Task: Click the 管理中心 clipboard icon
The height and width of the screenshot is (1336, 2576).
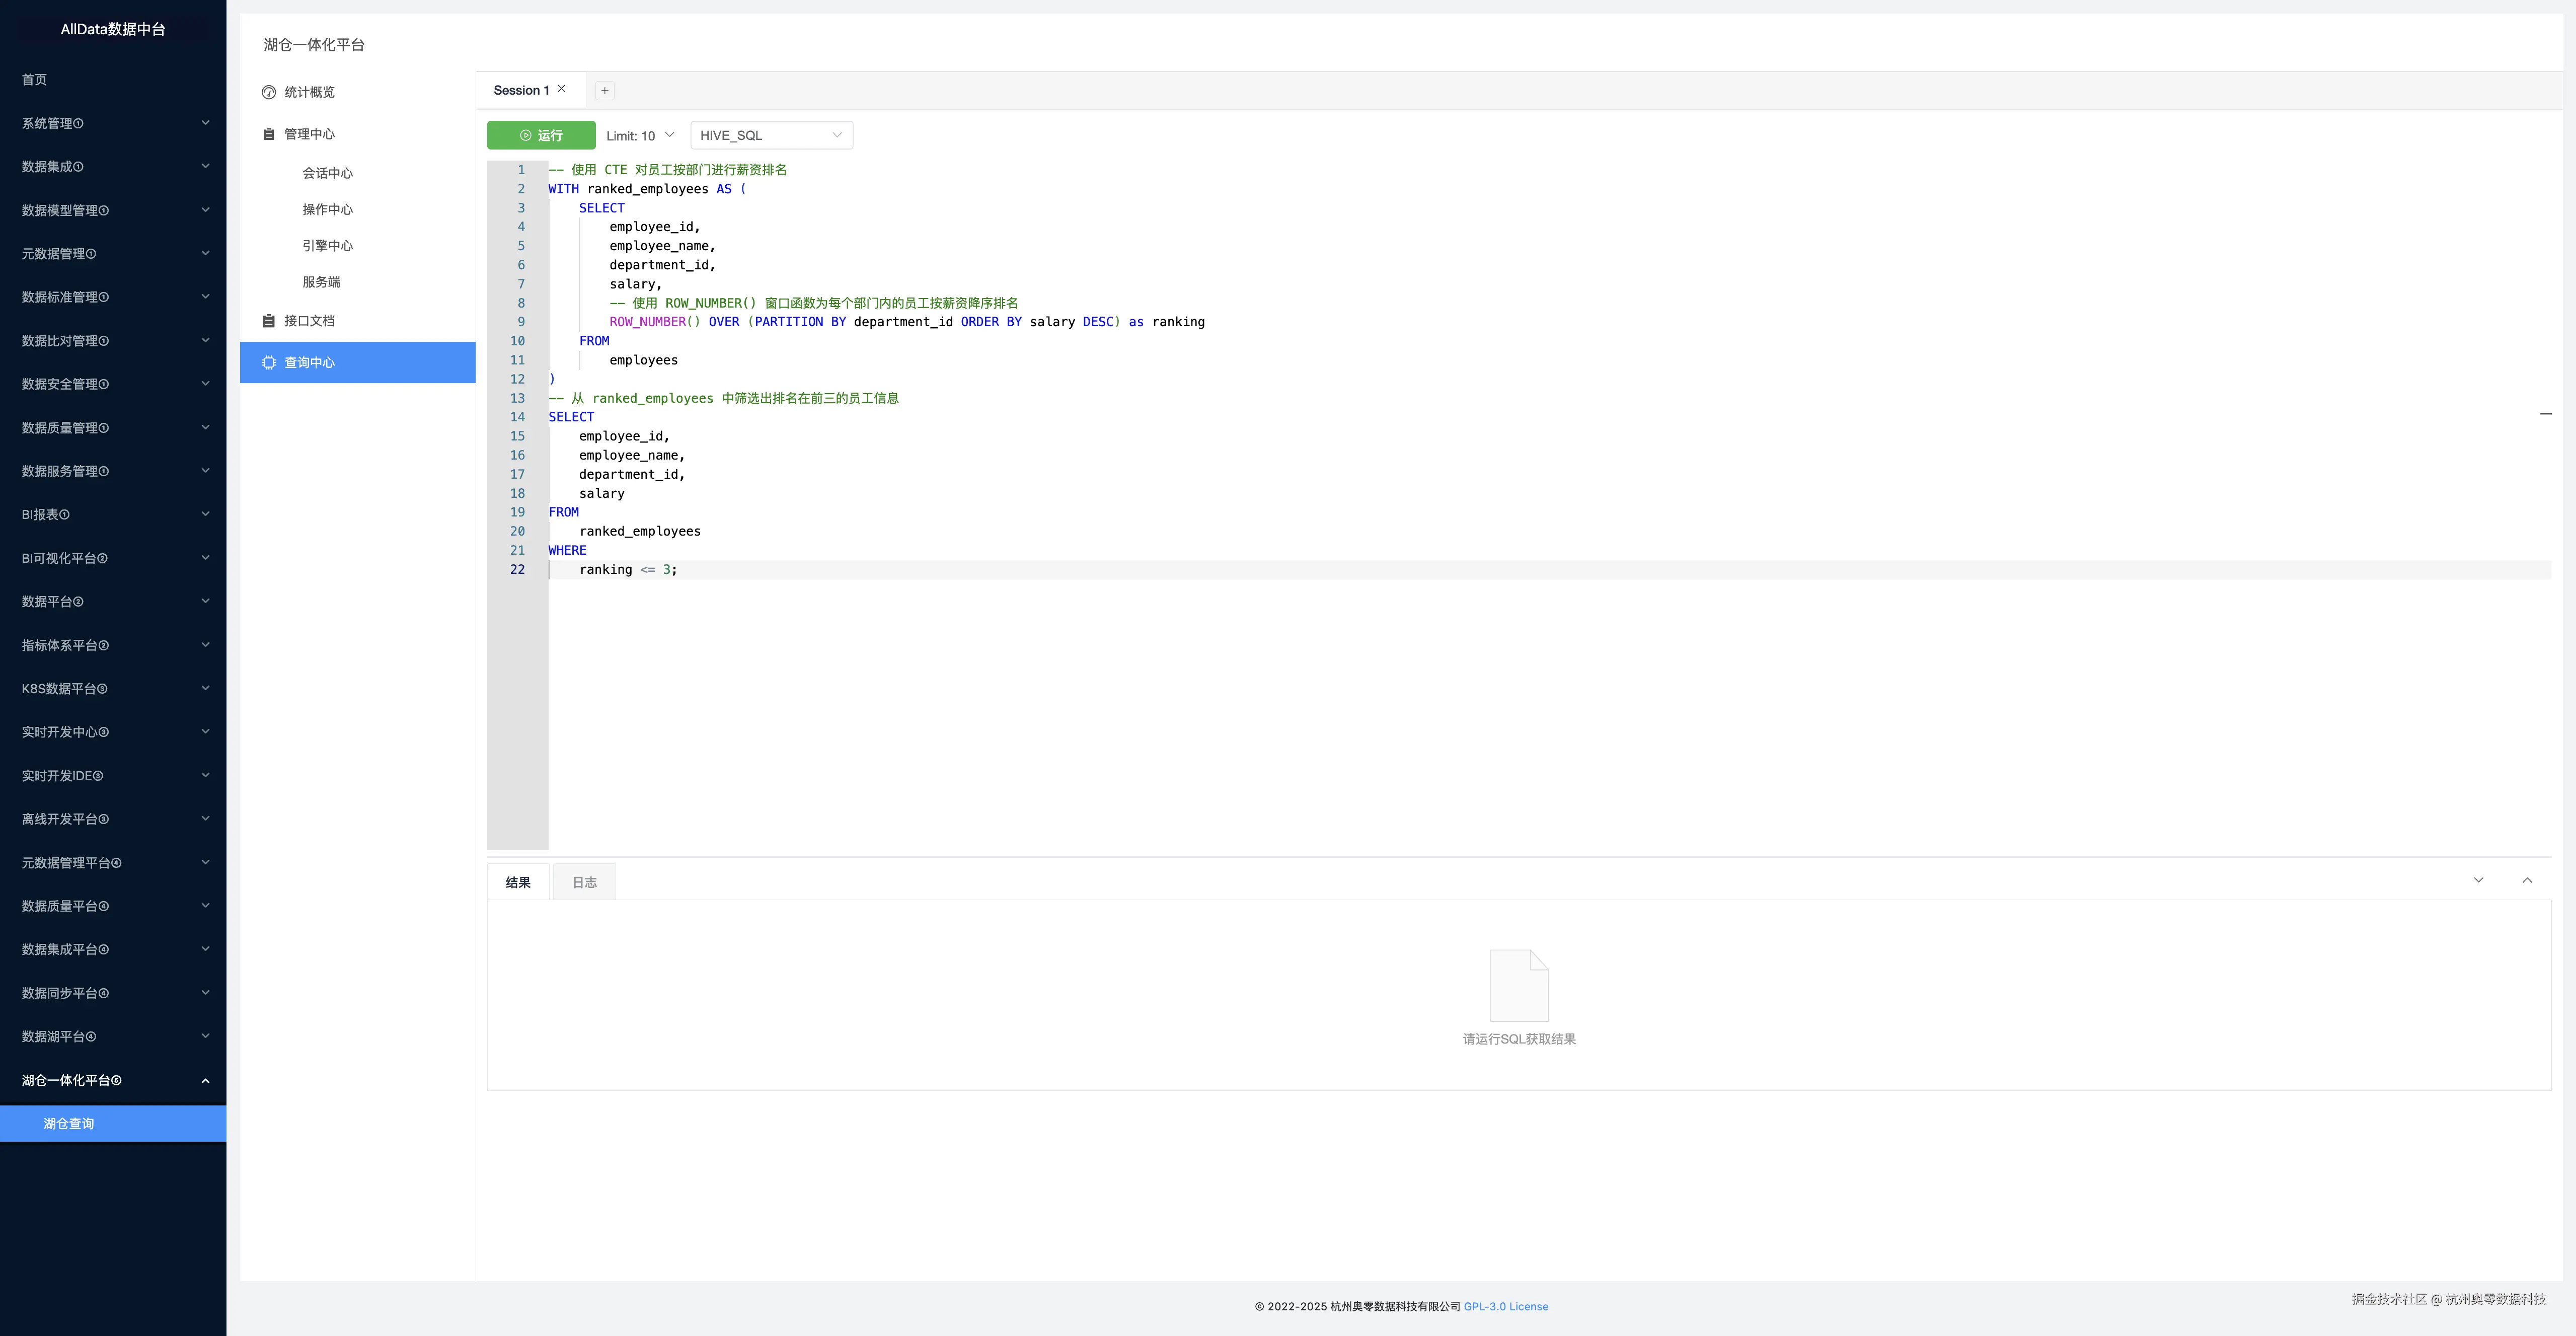Action: click(268, 134)
